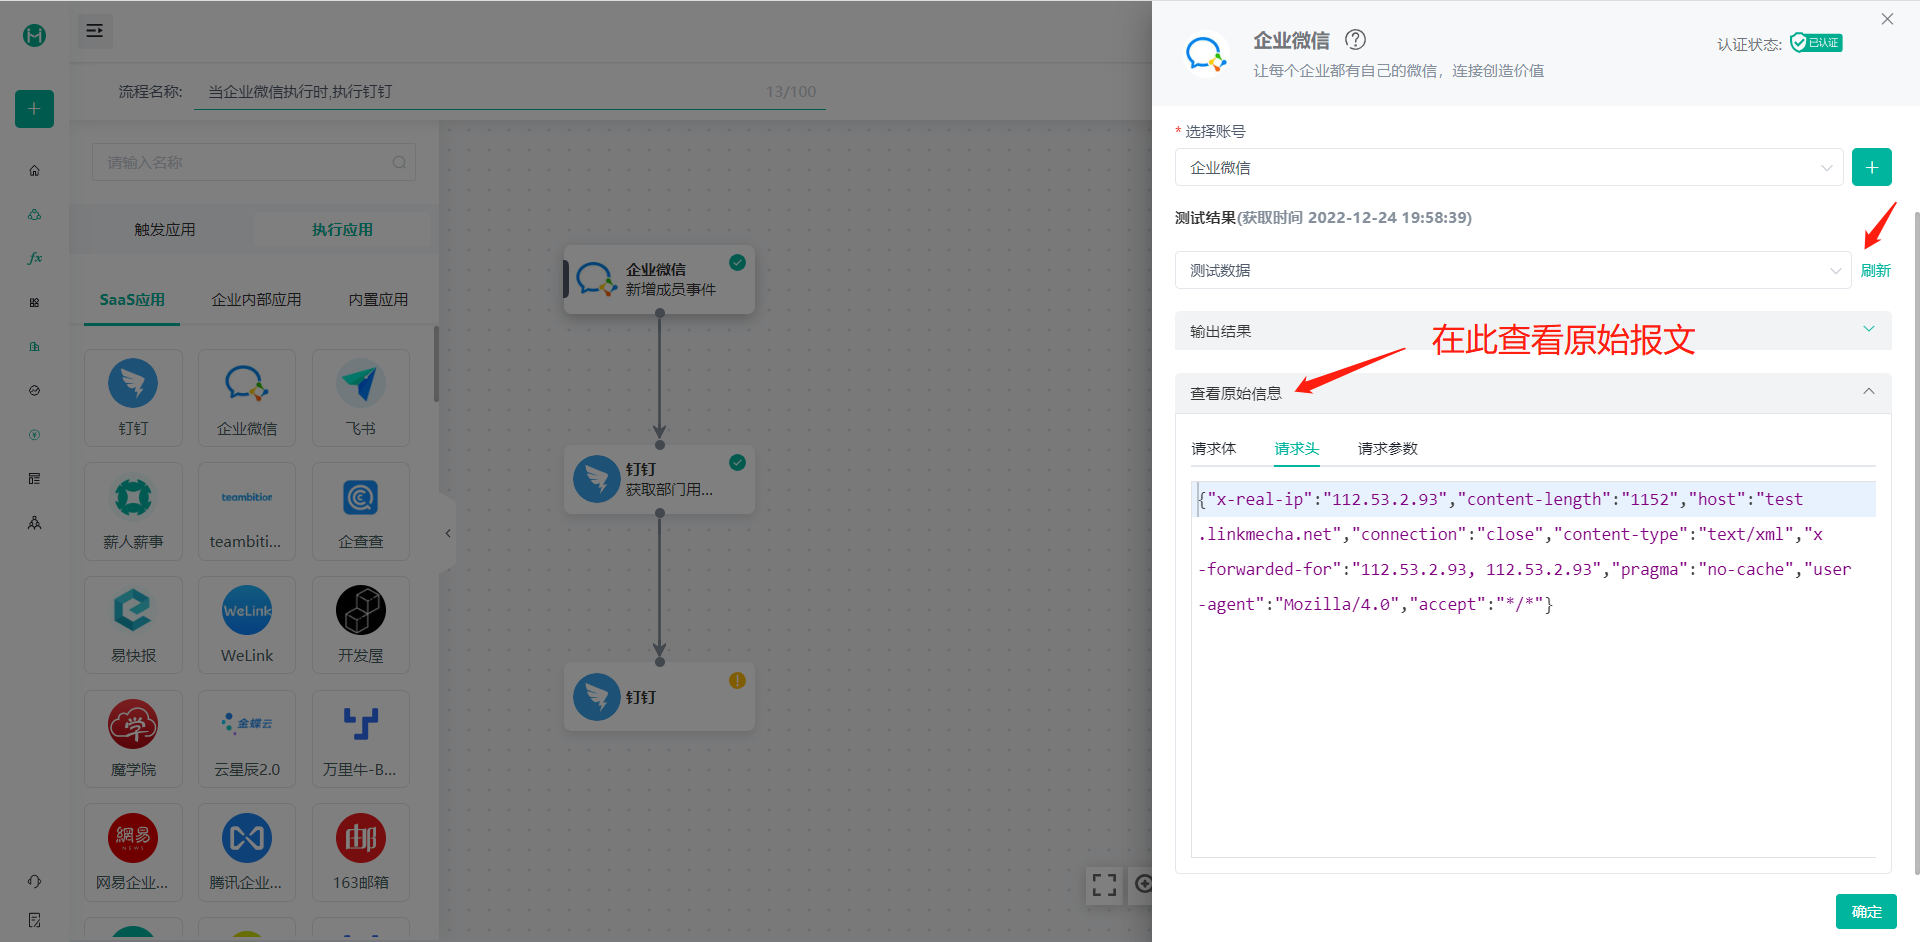Open the 内置应用 tab

[x=378, y=299]
